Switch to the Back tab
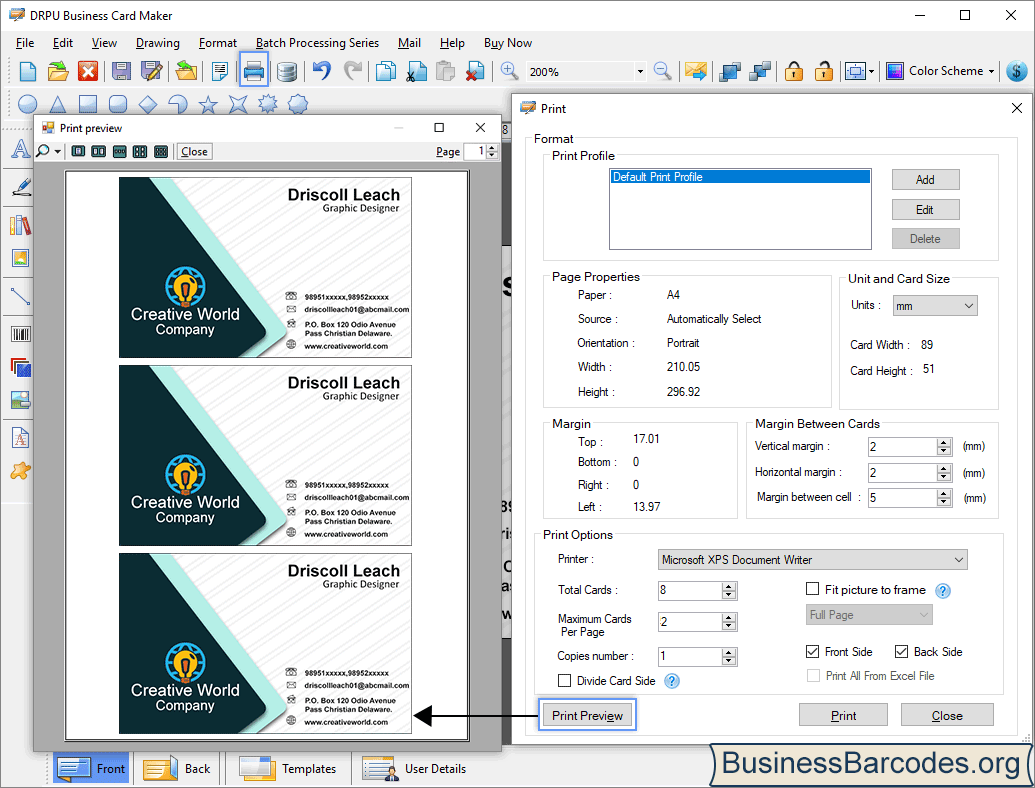The height and width of the screenshot is (788, 1035). click(x=177, y=769)
